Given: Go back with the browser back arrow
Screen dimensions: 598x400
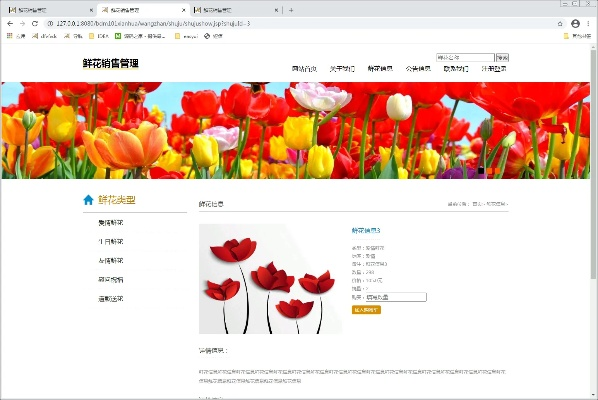Looking at the screenshot, I should click(x=10, y=24).
